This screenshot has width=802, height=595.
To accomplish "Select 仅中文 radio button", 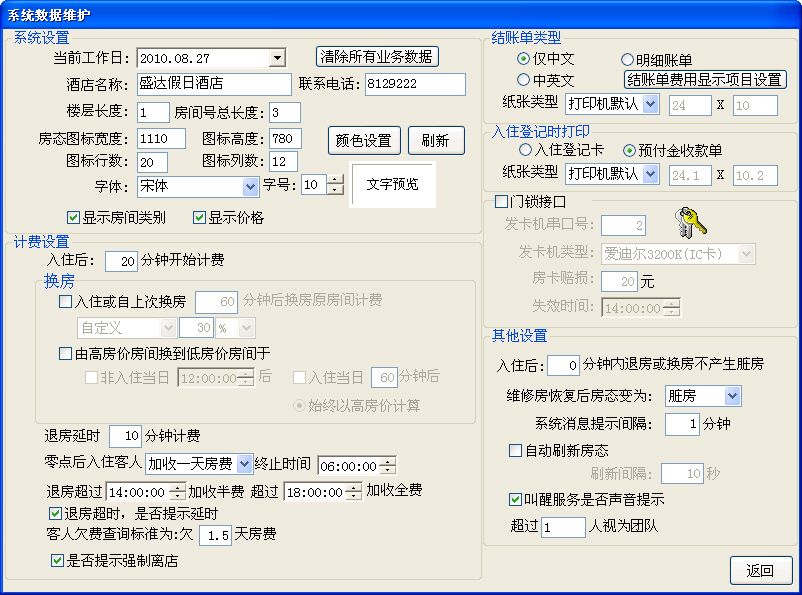I will point(523,59).
